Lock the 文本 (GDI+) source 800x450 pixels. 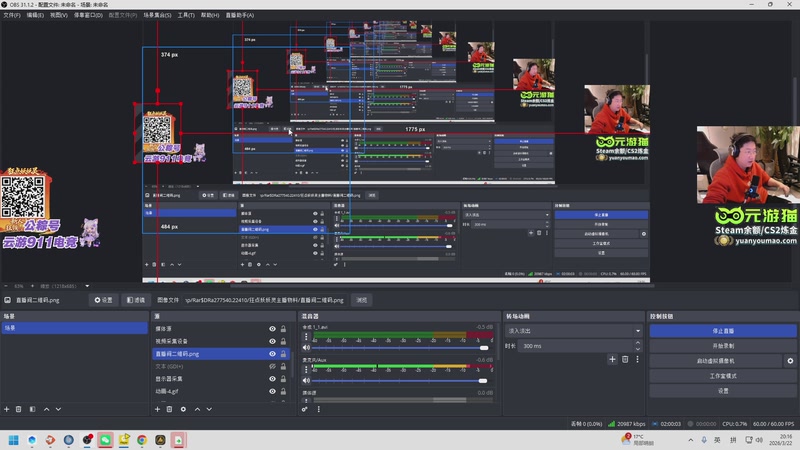click(283, 366)
